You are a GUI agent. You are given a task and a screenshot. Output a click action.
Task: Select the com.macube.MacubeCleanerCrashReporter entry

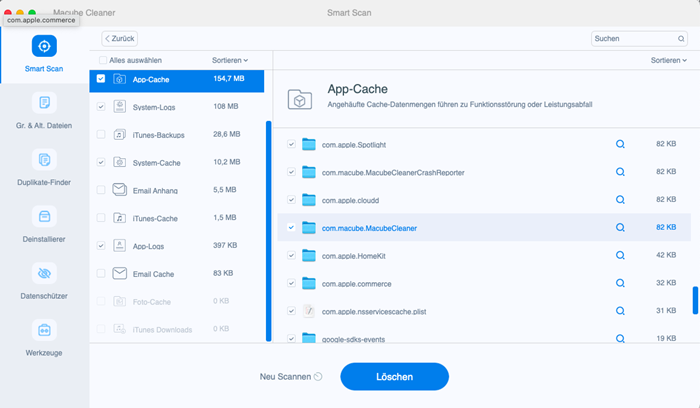484,172
